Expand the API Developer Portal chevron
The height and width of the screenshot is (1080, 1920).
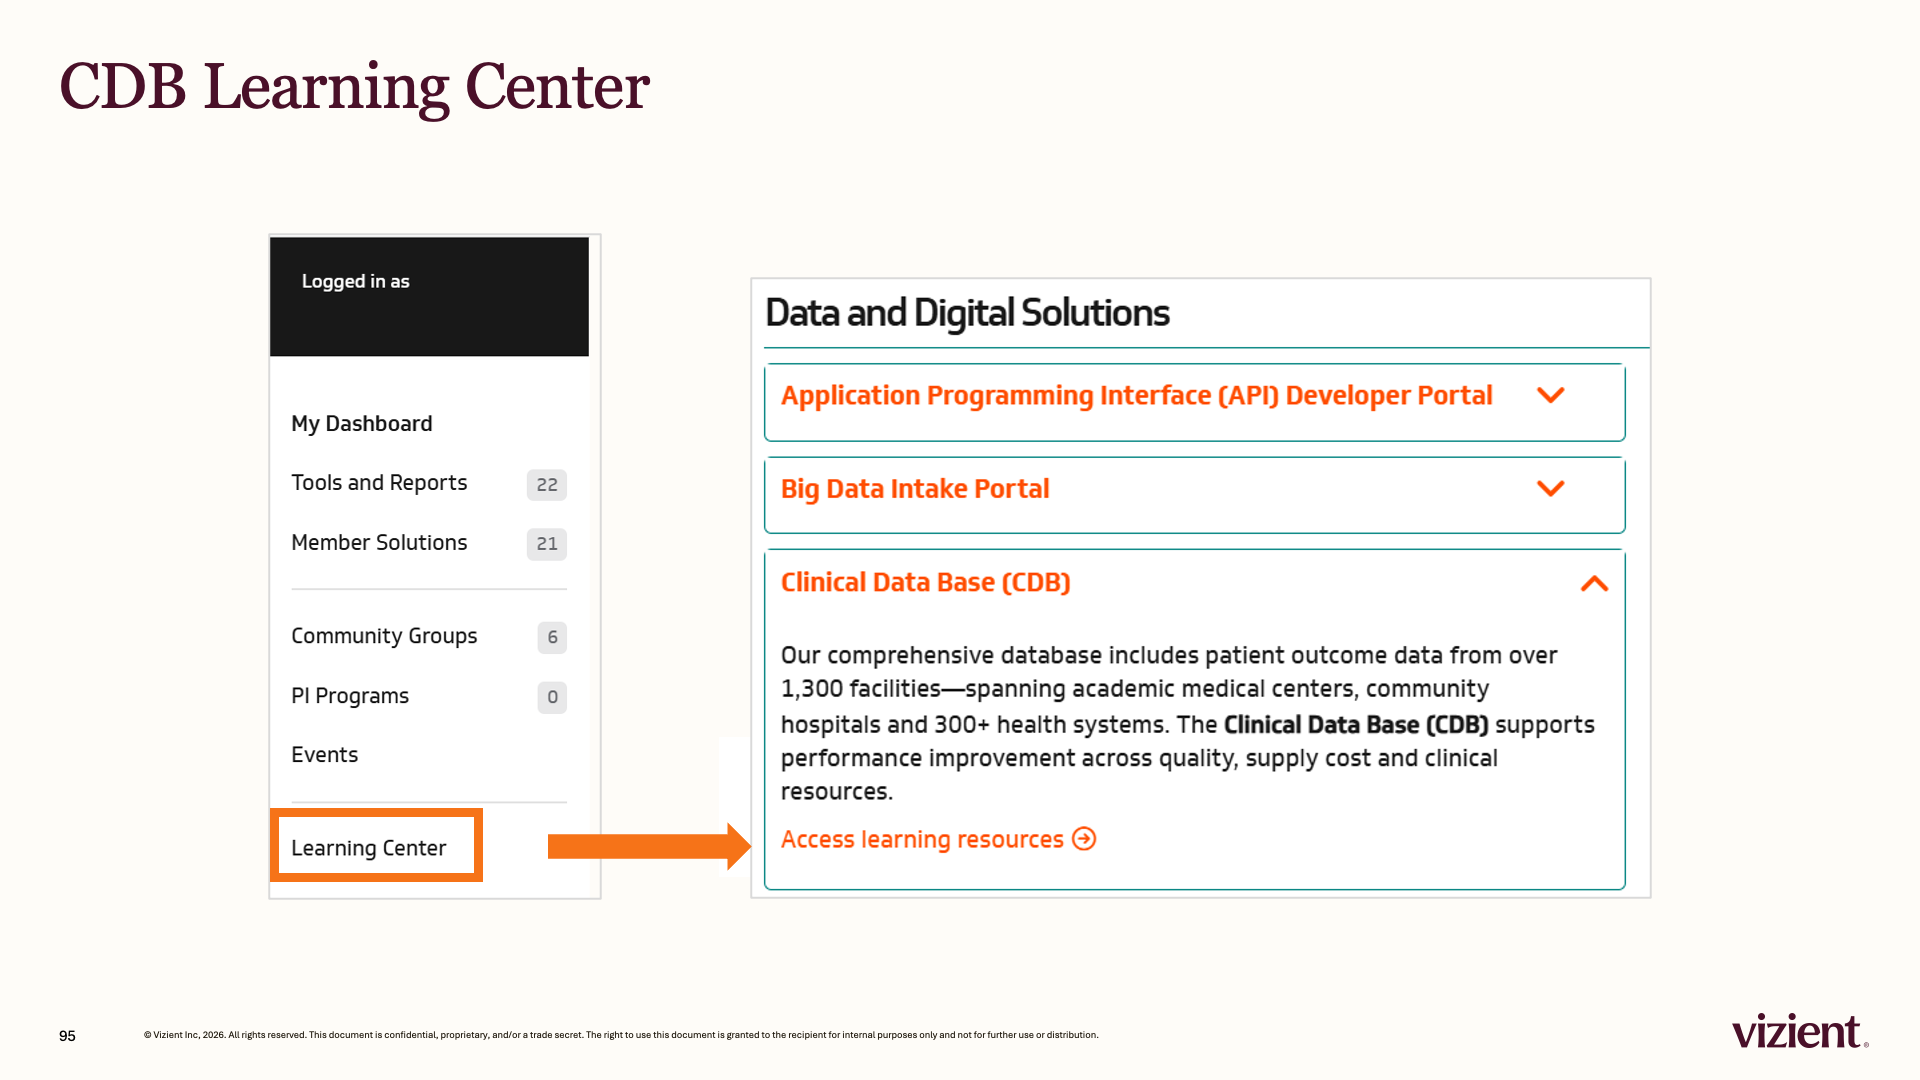[x=1550, y=396]
